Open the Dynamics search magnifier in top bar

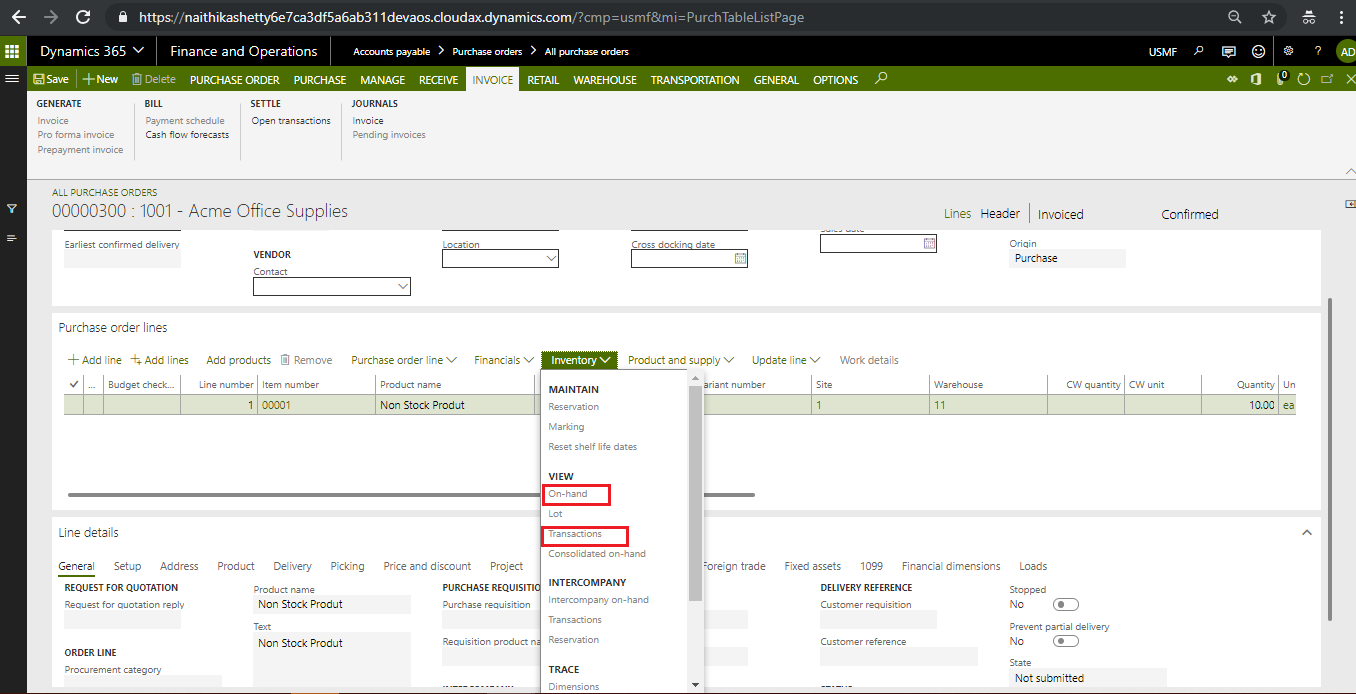tap(1200, 51)
